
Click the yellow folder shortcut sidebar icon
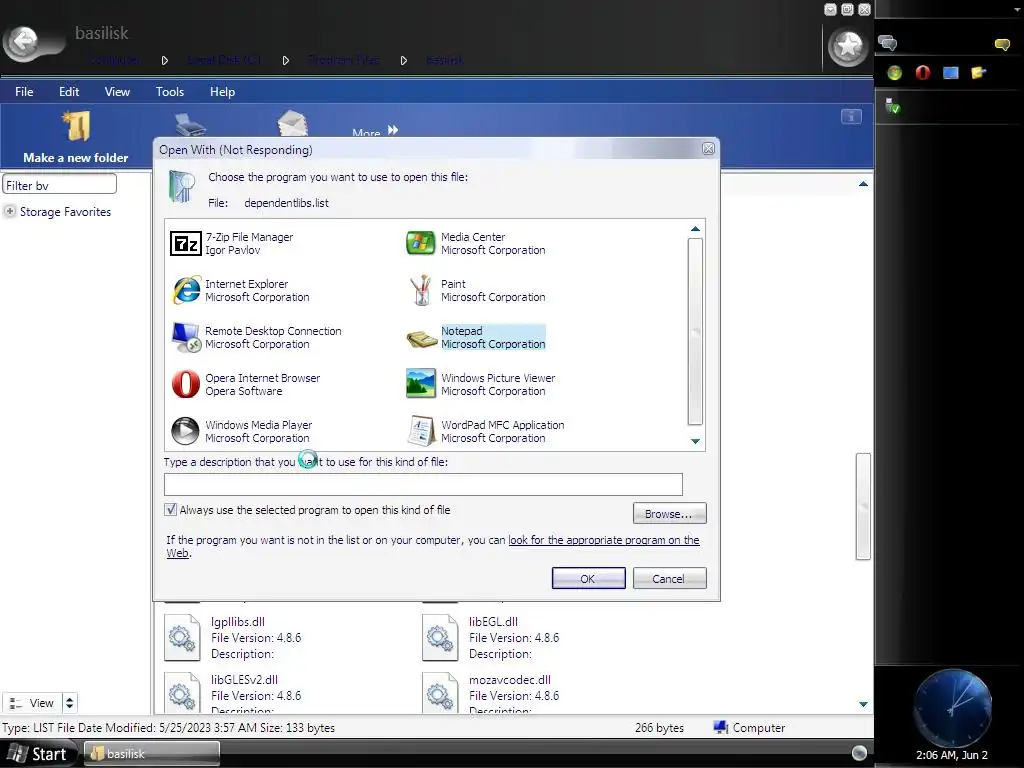click(x=978, y=72)
